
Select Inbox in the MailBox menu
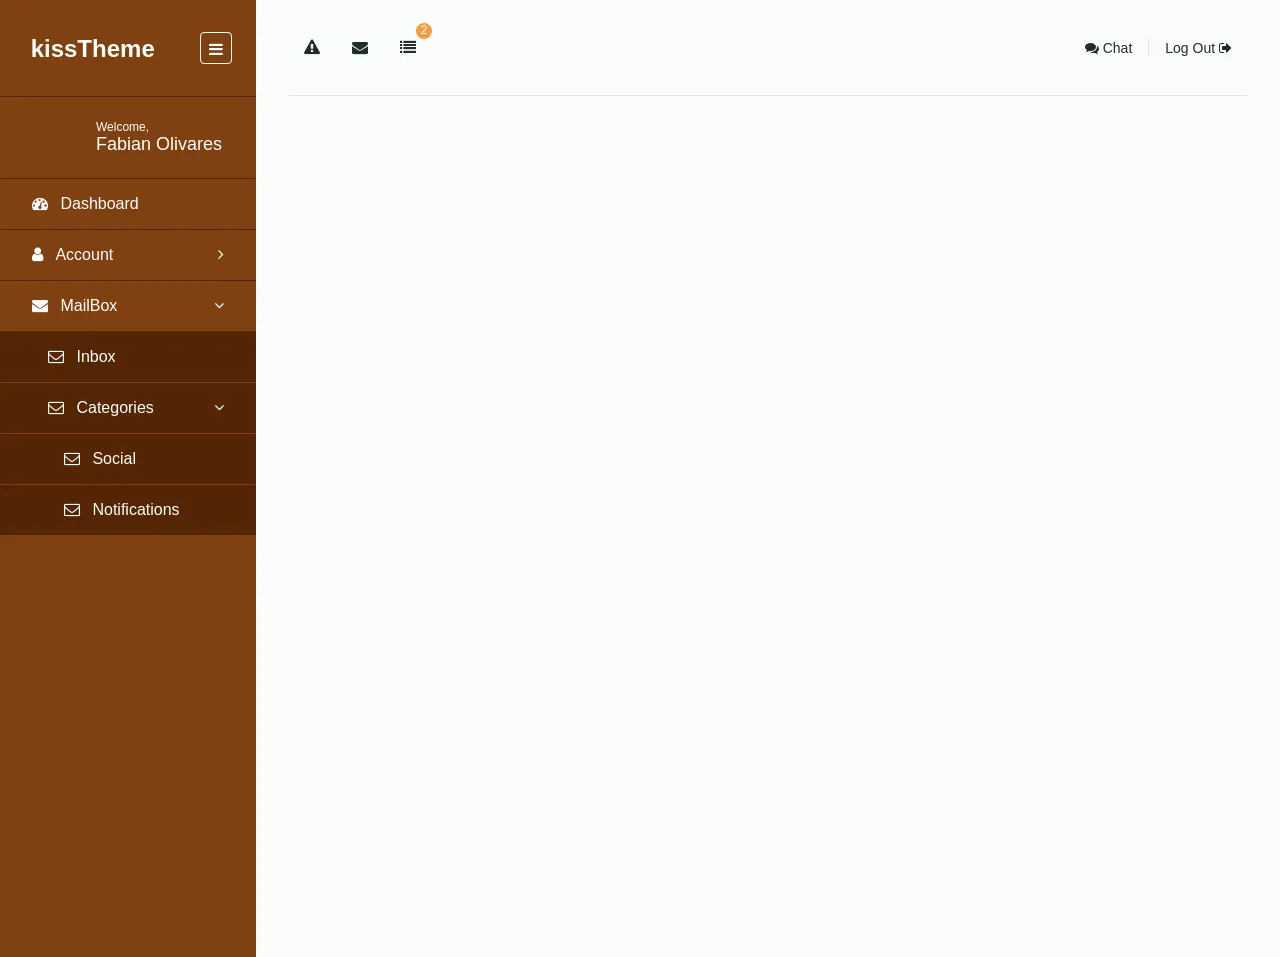click(96, 357)
